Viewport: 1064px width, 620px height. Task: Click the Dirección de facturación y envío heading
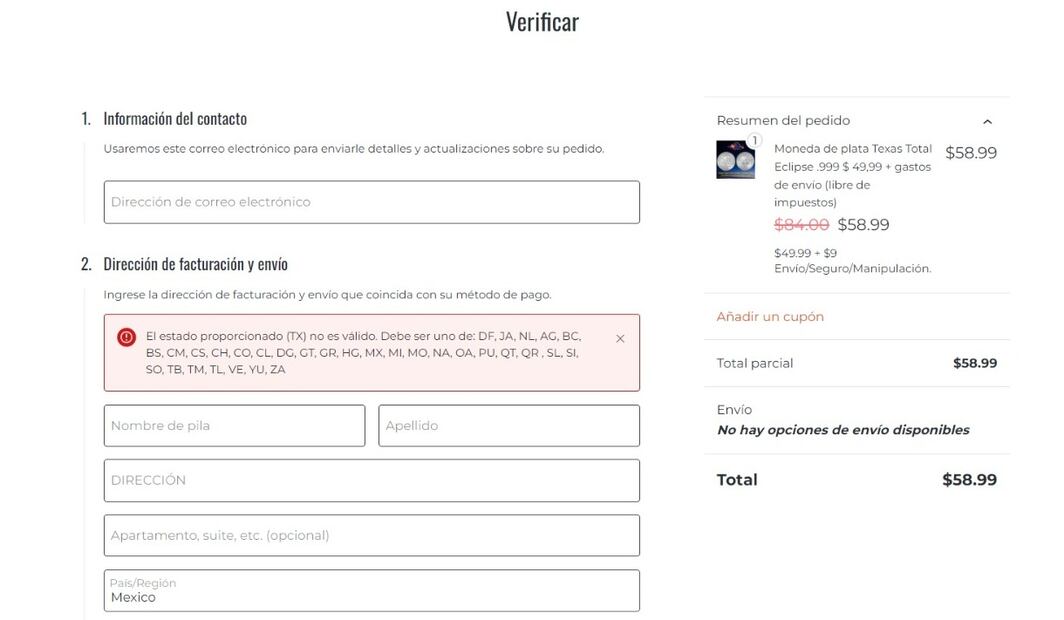pyautogui.click(x=195, y=264)
